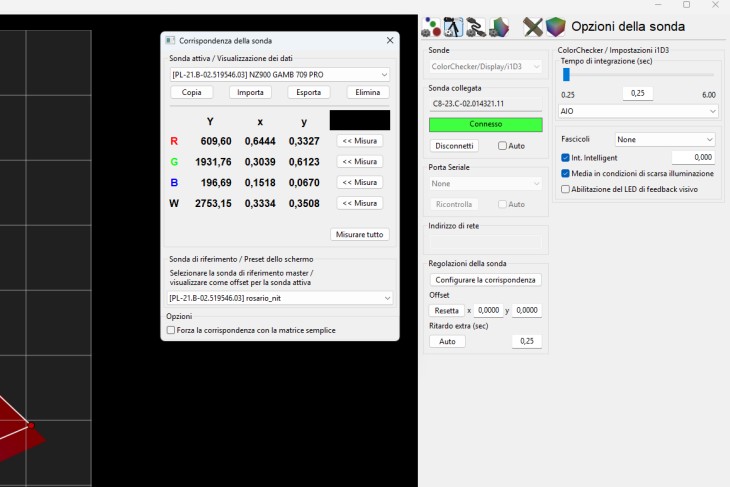
Task: Toggle the Int. Intelligent checkbox
Action: tap(566, 158)
